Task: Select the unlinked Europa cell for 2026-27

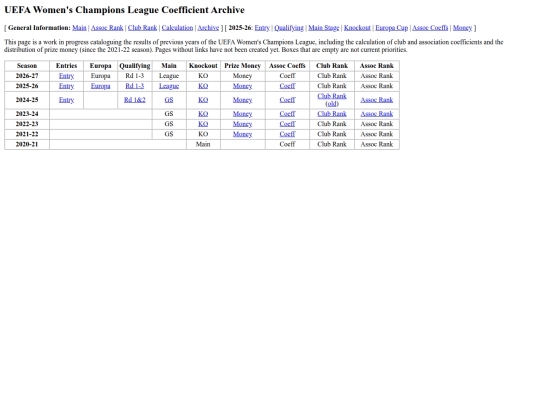Action: coord(101,76)
